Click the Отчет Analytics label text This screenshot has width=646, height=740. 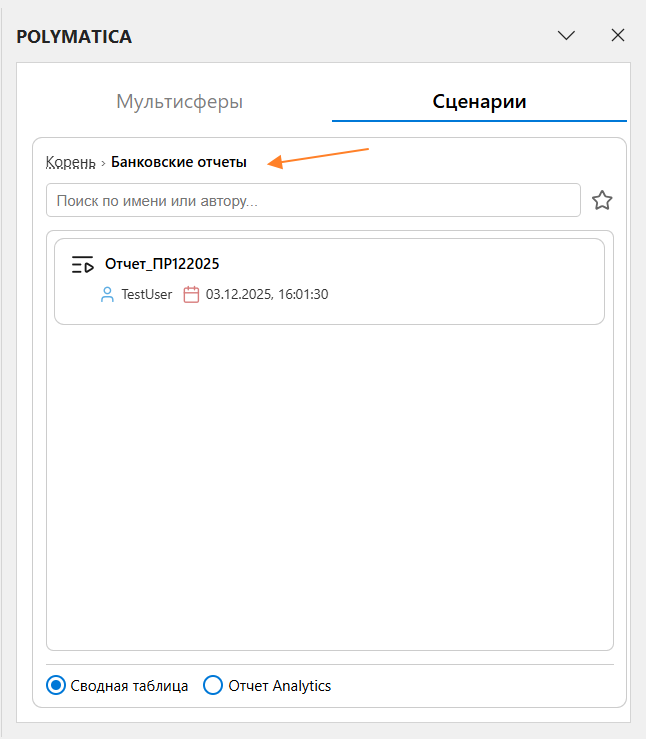[x=279, y=686]
